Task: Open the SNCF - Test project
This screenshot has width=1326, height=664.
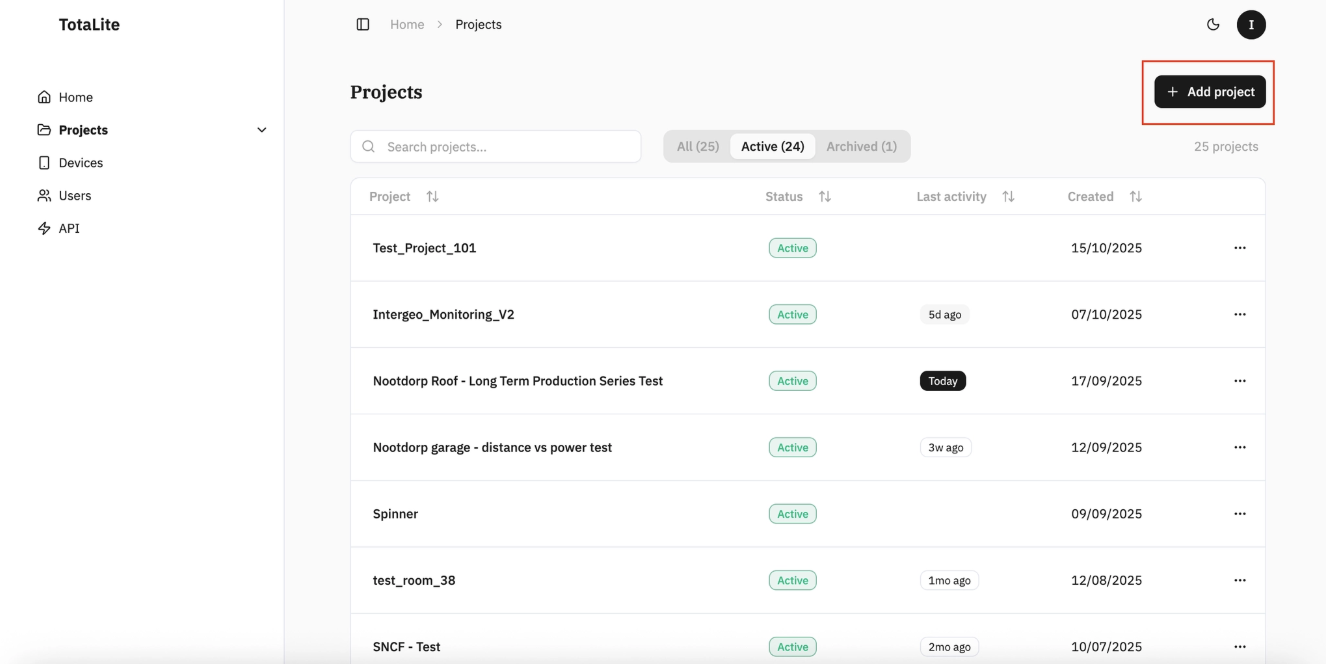Action: [x=406, y=647]
